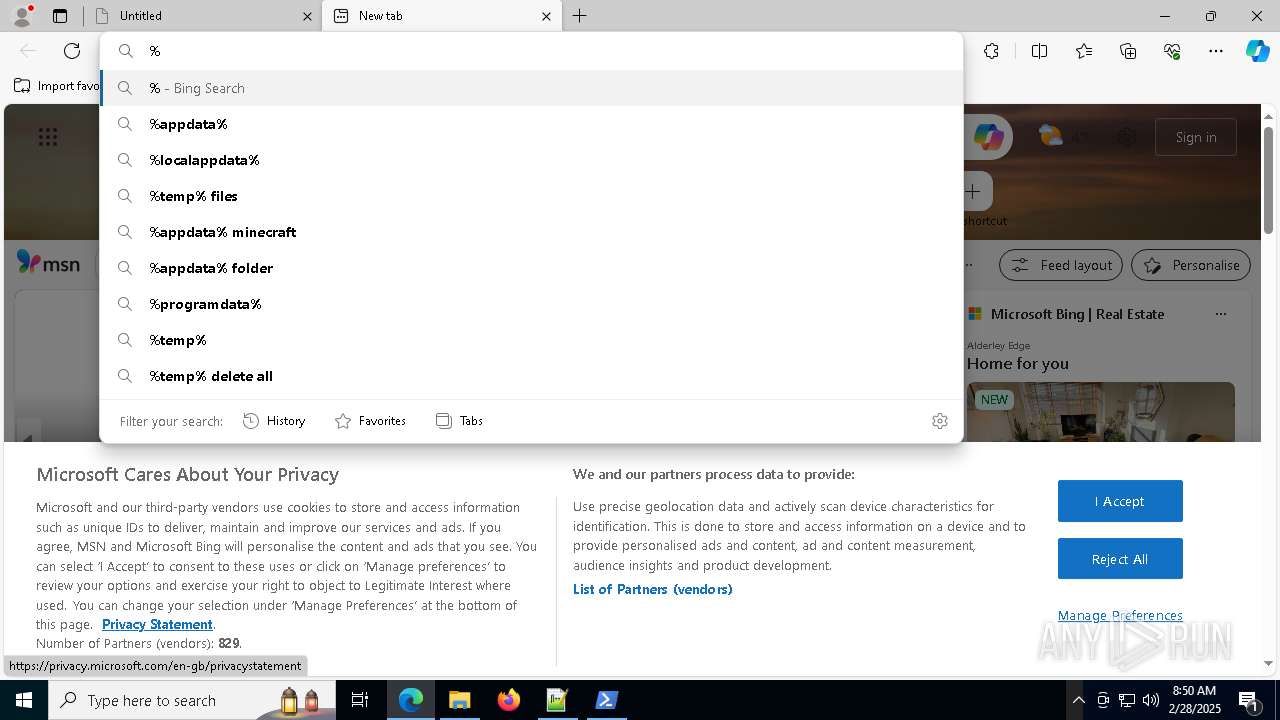Open Settings and more ellipsis menu
1280x720 pixels.
coord(1216,51)
